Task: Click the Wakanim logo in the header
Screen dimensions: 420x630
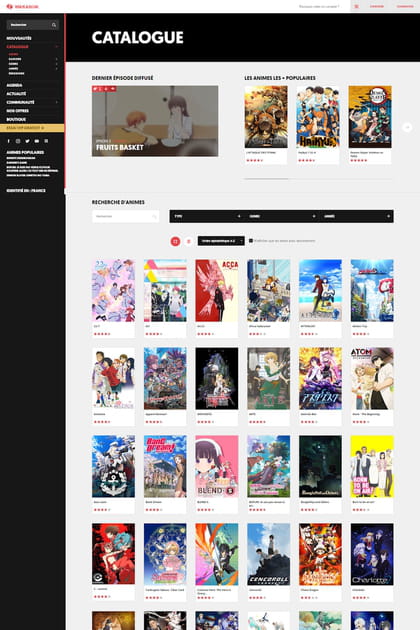Action: pyautogui.click(x=23, y=6)
